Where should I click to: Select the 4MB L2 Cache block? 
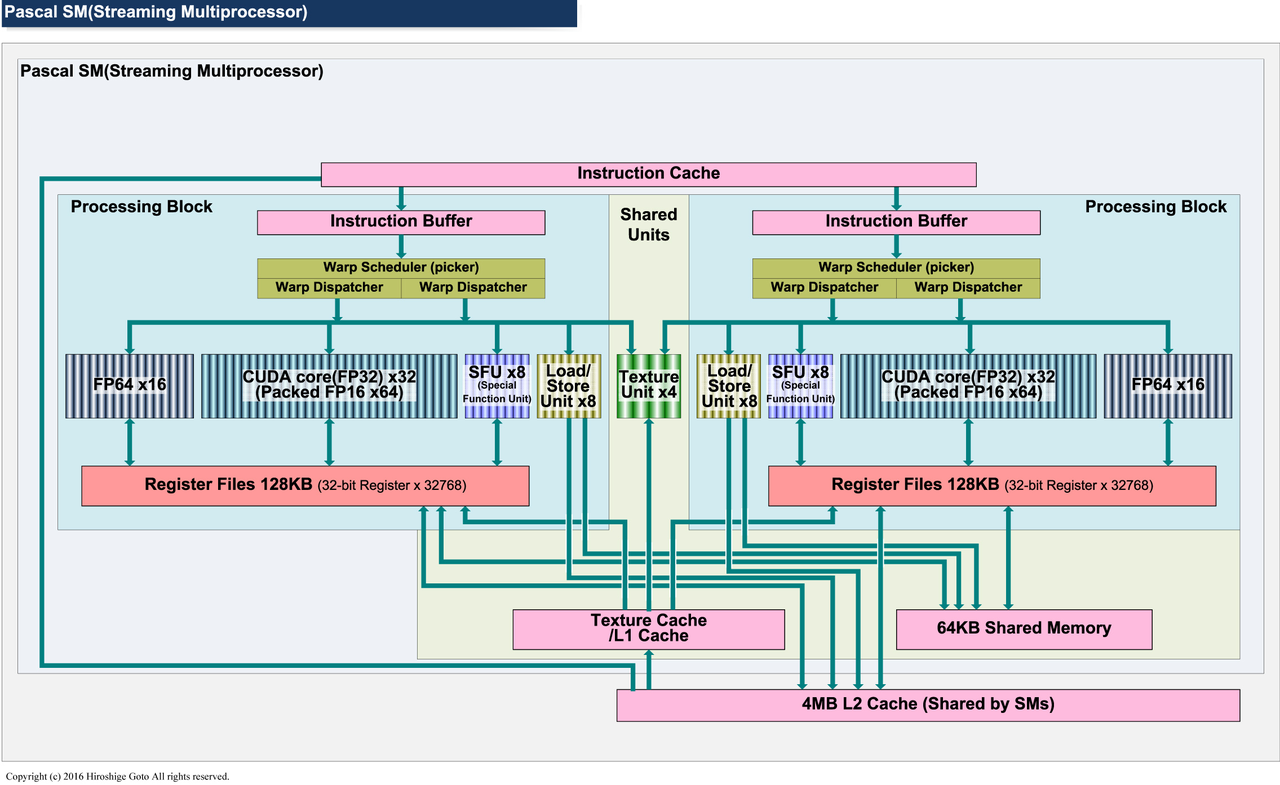point(928,704)
